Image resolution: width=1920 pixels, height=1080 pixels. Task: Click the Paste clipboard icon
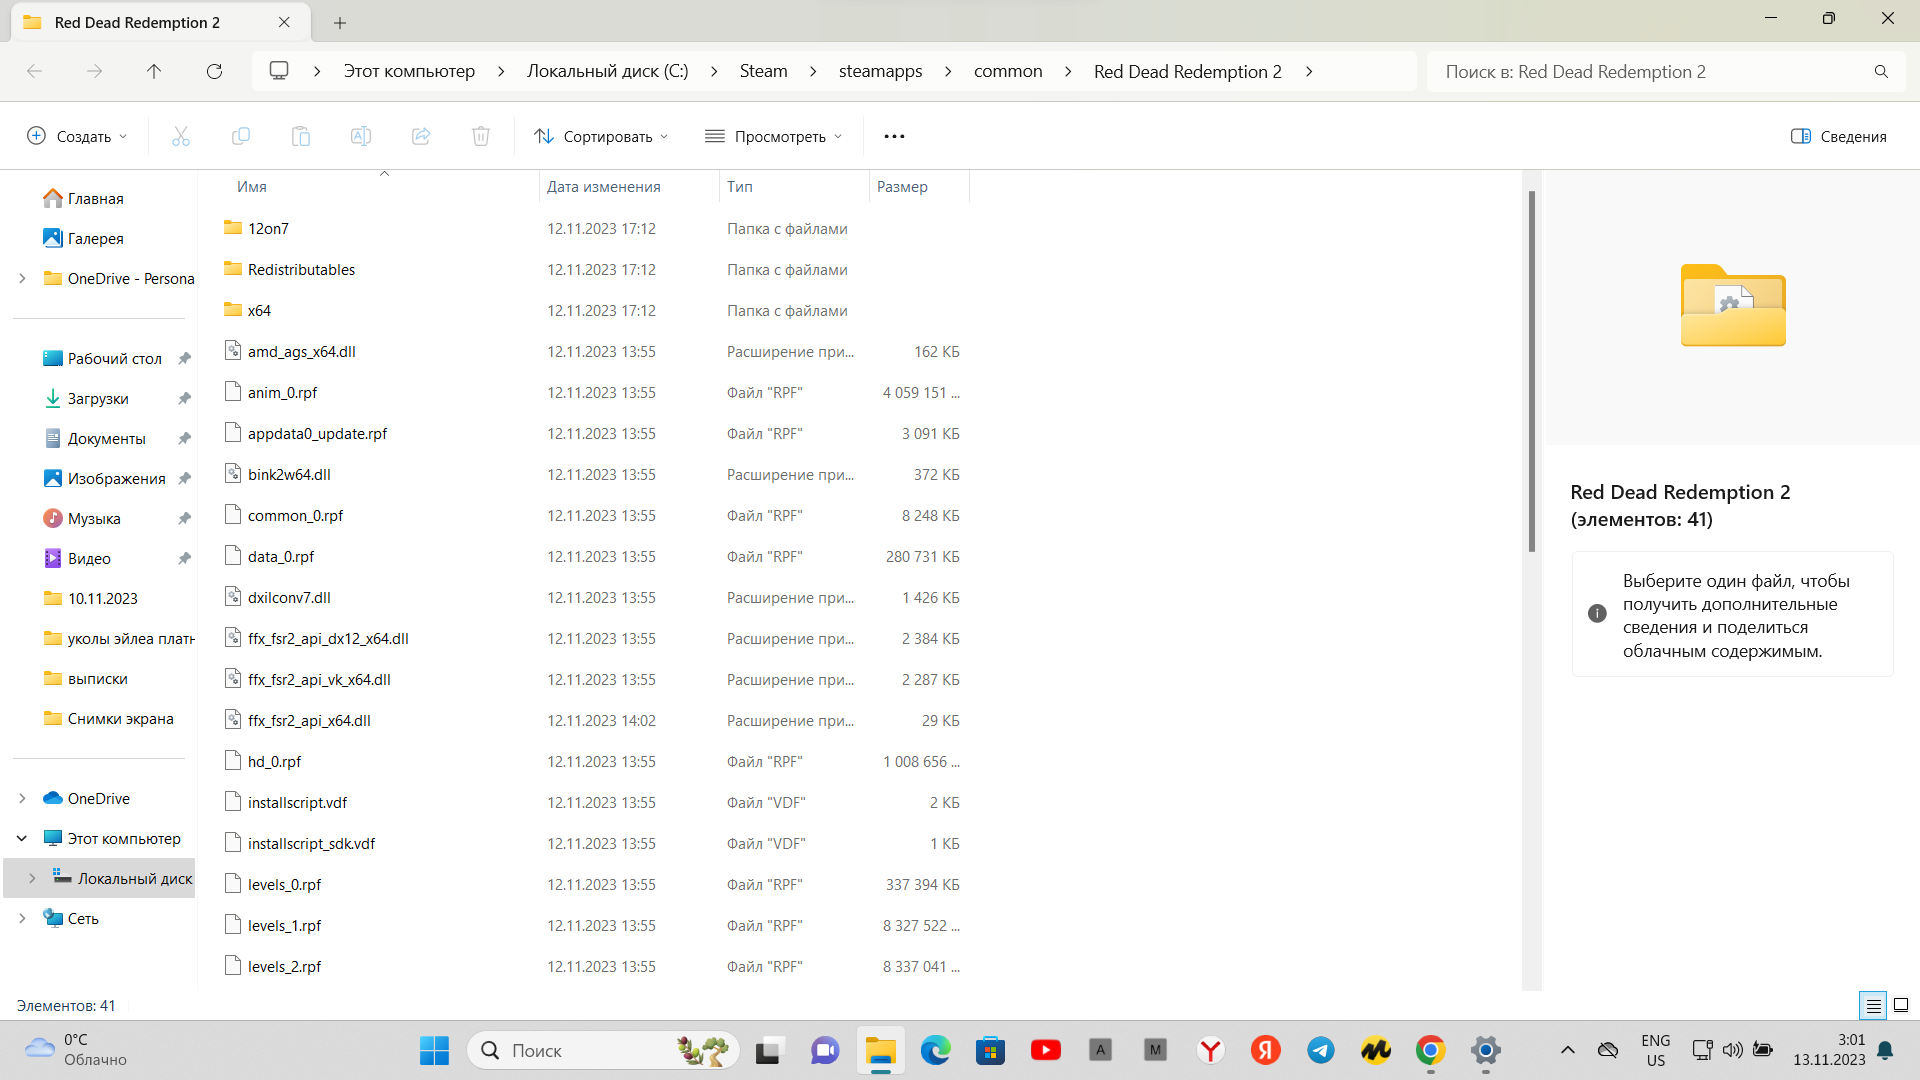pyautogui.click(x=301, y=136)
